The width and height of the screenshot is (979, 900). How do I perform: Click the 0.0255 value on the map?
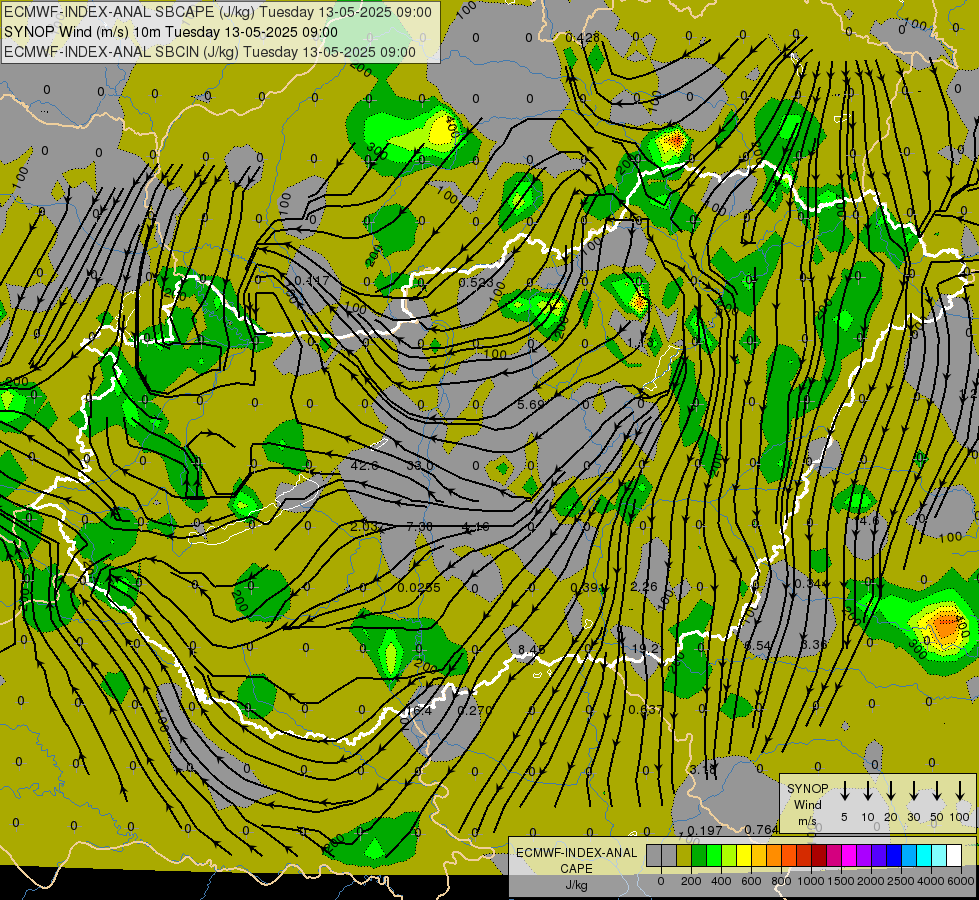pos(419,588)
